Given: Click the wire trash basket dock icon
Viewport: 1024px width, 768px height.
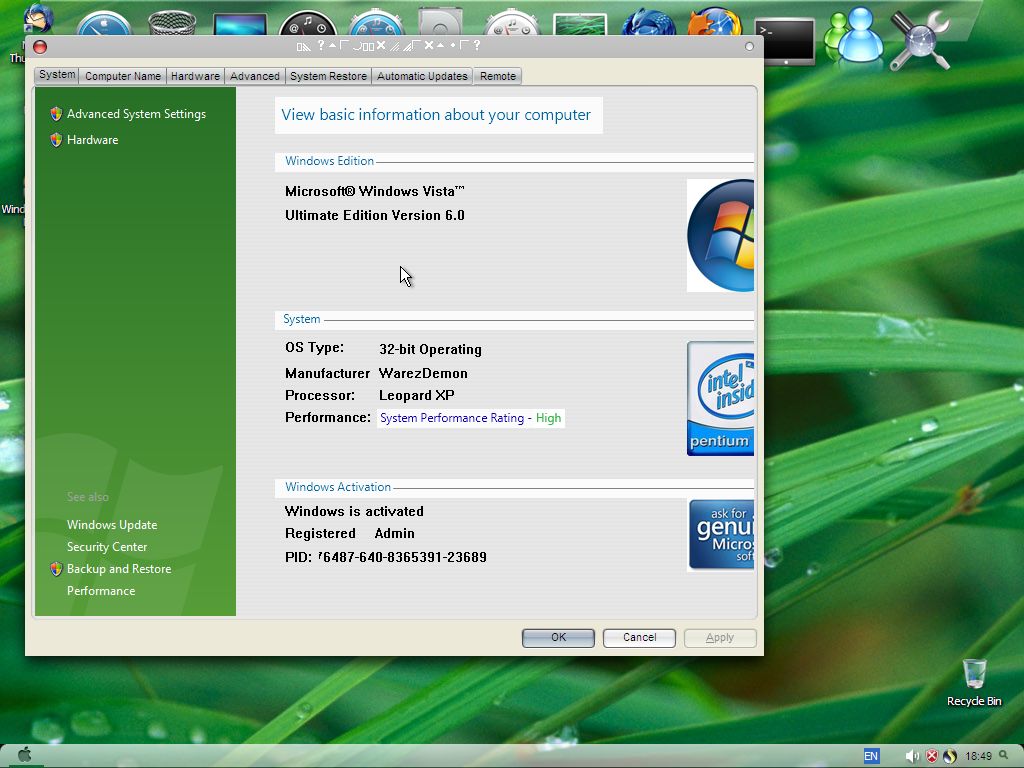Looking at the screenshot, I should 172,24.
